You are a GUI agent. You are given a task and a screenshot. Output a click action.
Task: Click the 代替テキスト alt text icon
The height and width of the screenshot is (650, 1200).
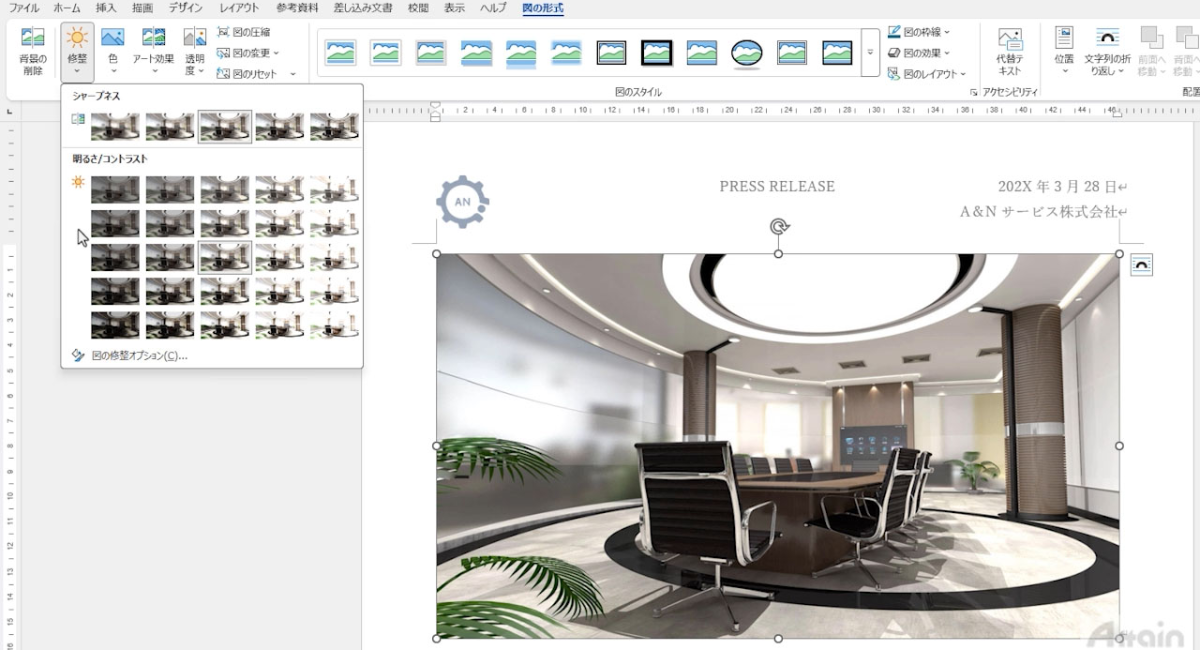[1010, 52]
